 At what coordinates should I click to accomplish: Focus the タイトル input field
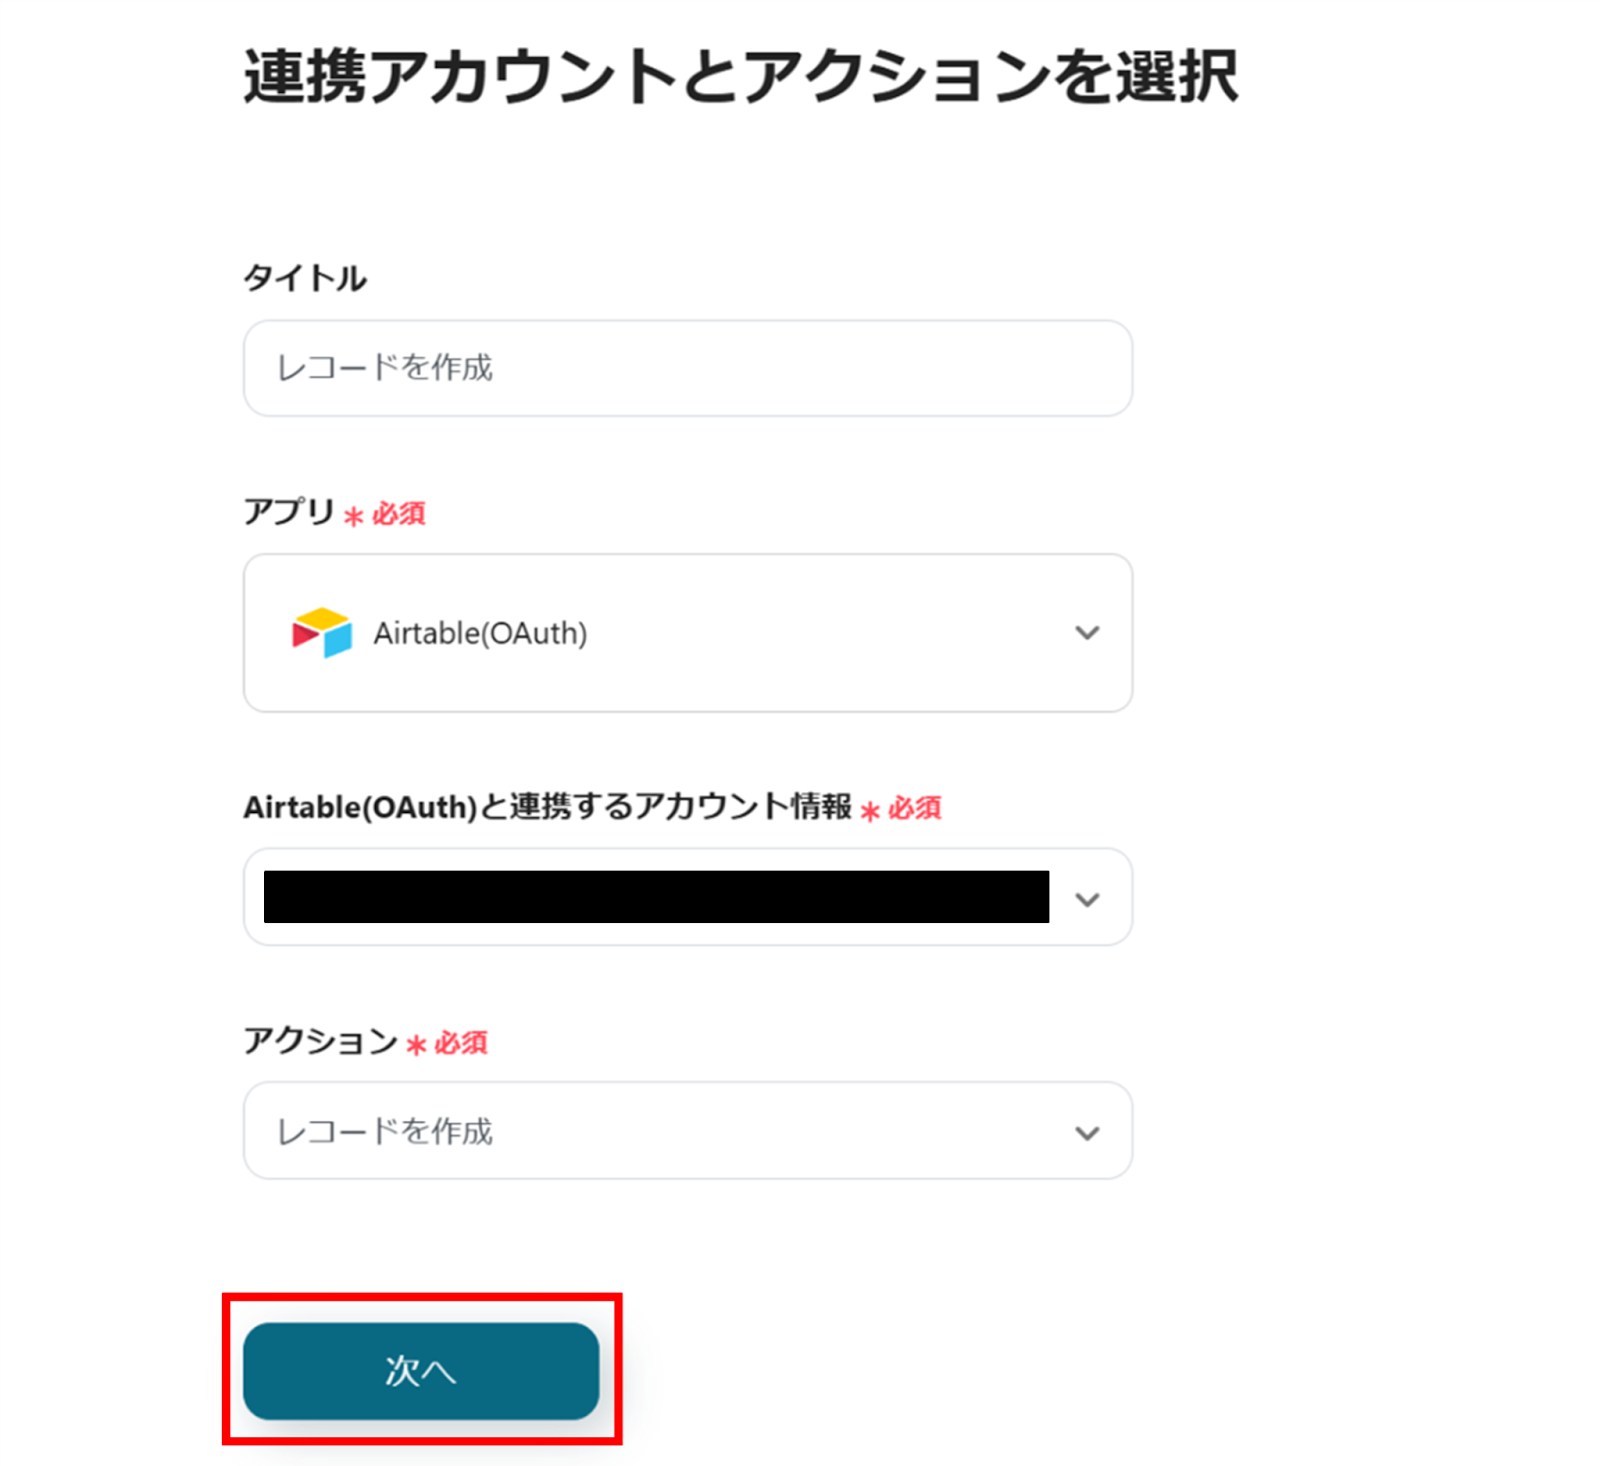(x=687, y=368)
